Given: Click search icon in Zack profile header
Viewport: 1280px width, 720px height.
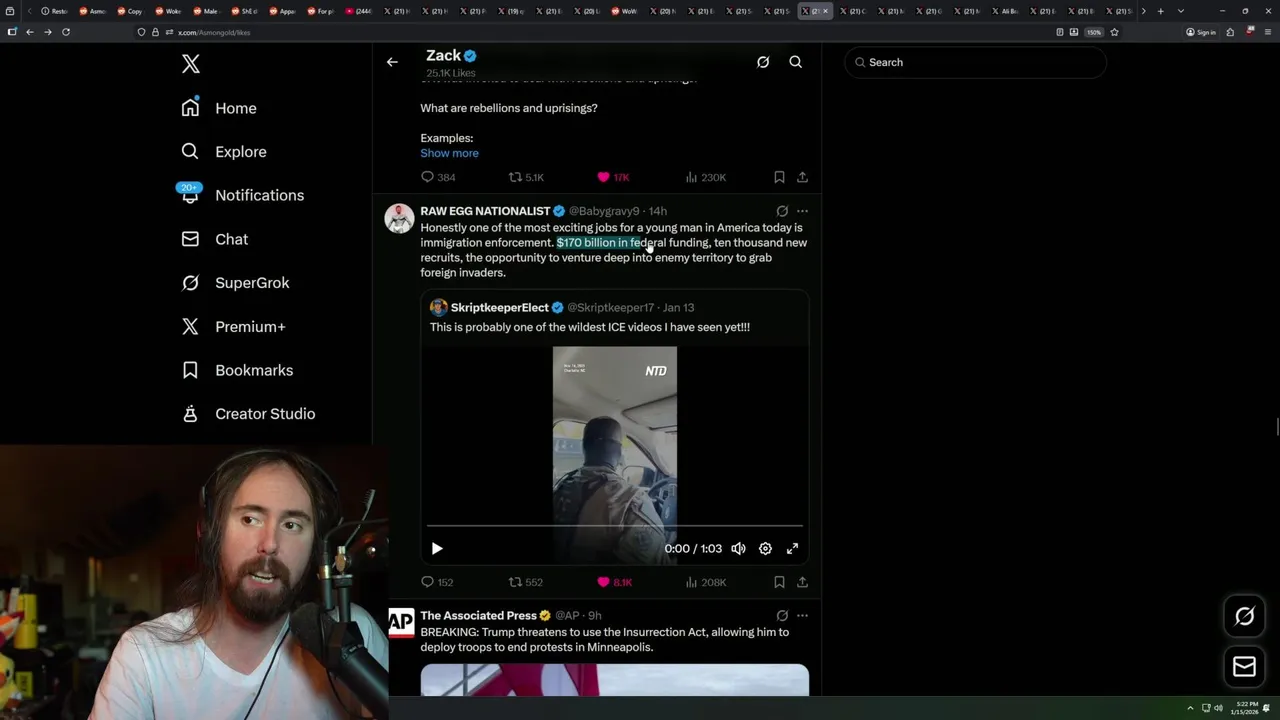Looking at the screenshot, I should pos(796,62).
